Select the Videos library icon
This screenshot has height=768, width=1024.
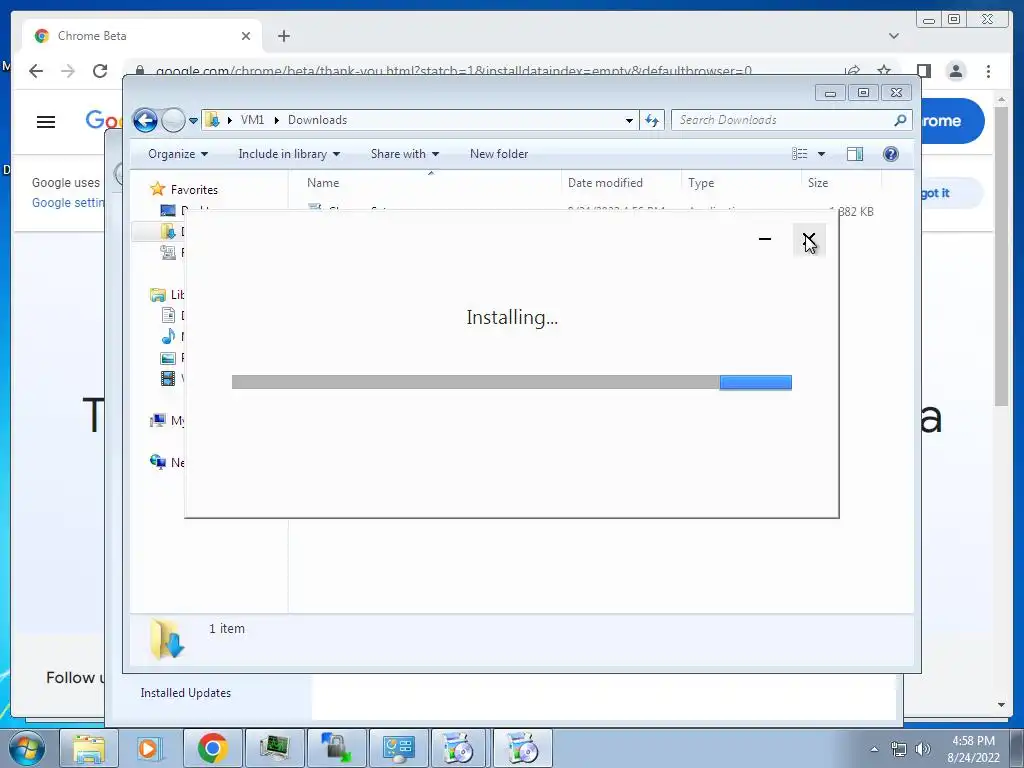pos(168,378)
